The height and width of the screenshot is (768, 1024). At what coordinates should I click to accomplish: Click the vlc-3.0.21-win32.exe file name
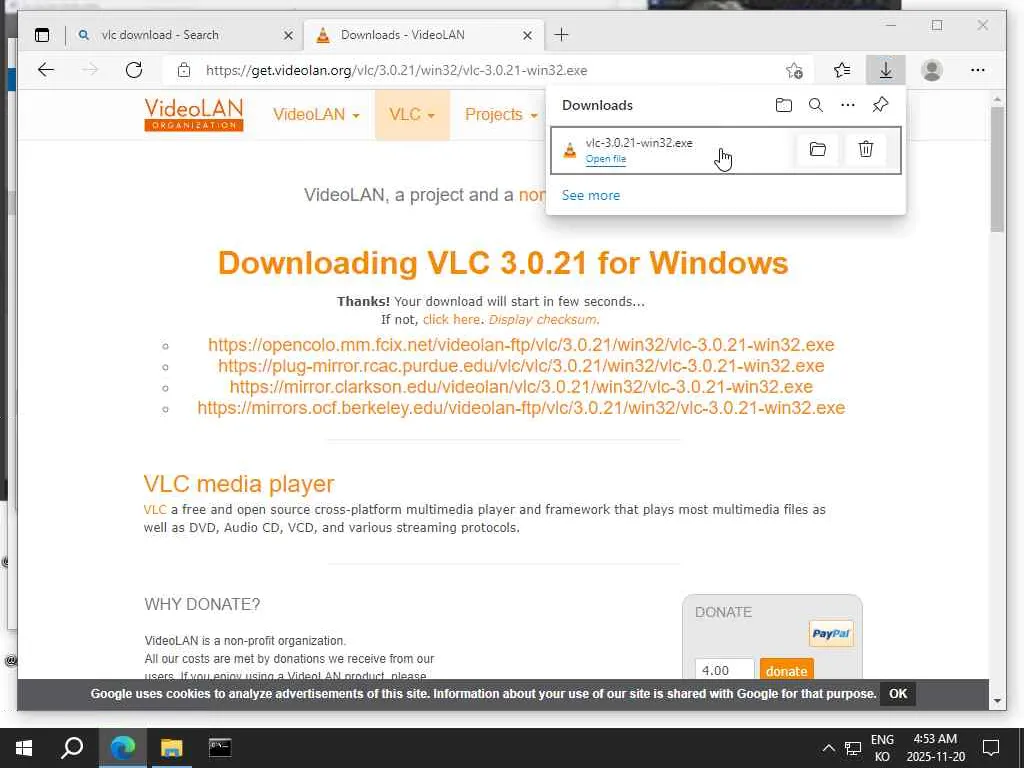(x=639, y=143)
